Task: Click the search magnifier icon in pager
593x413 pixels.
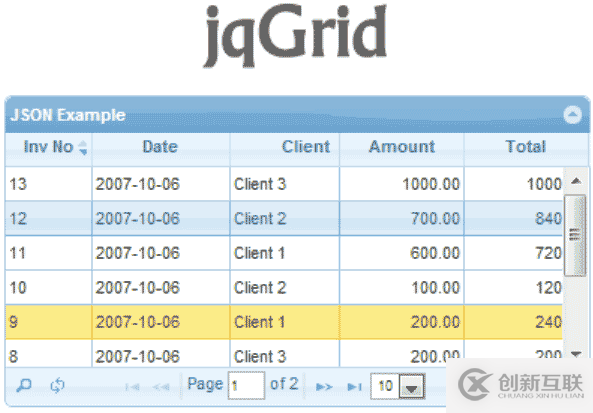Action: click(24, 385)
